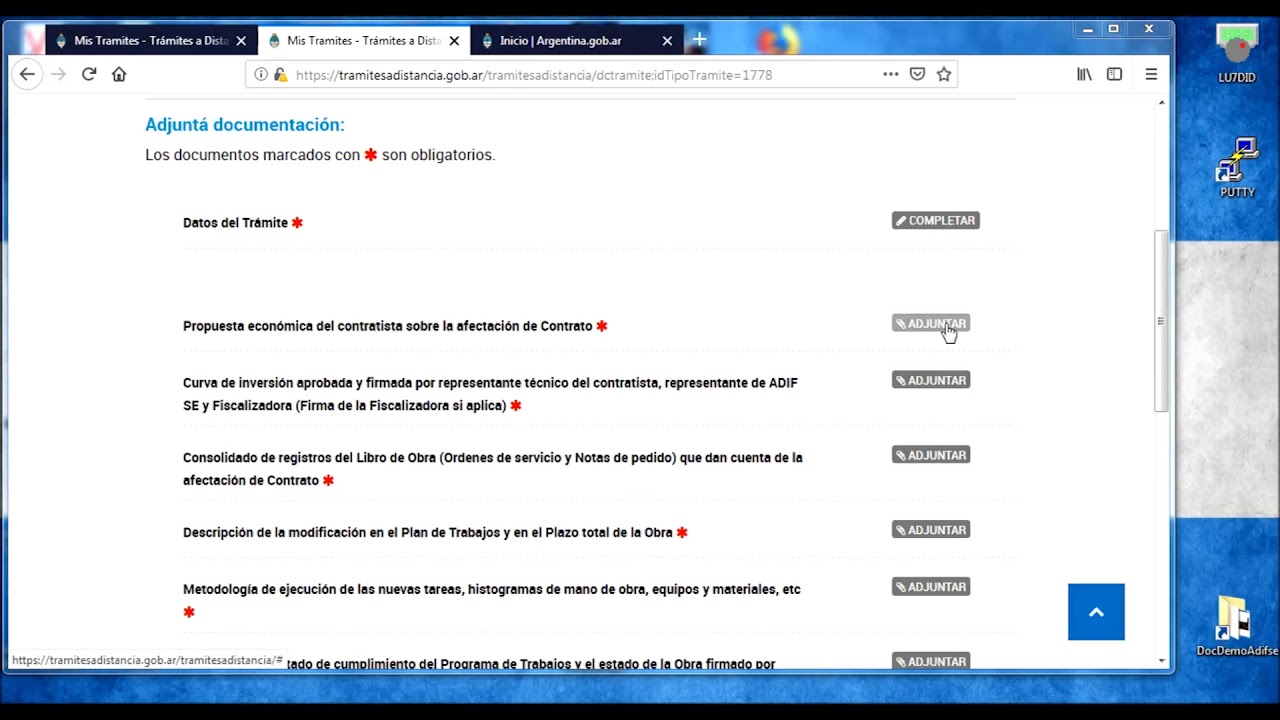This screenshot has height=720, width=1280.
Task: Click Consolidado de registros del Libro text
Action: (492, 469)
